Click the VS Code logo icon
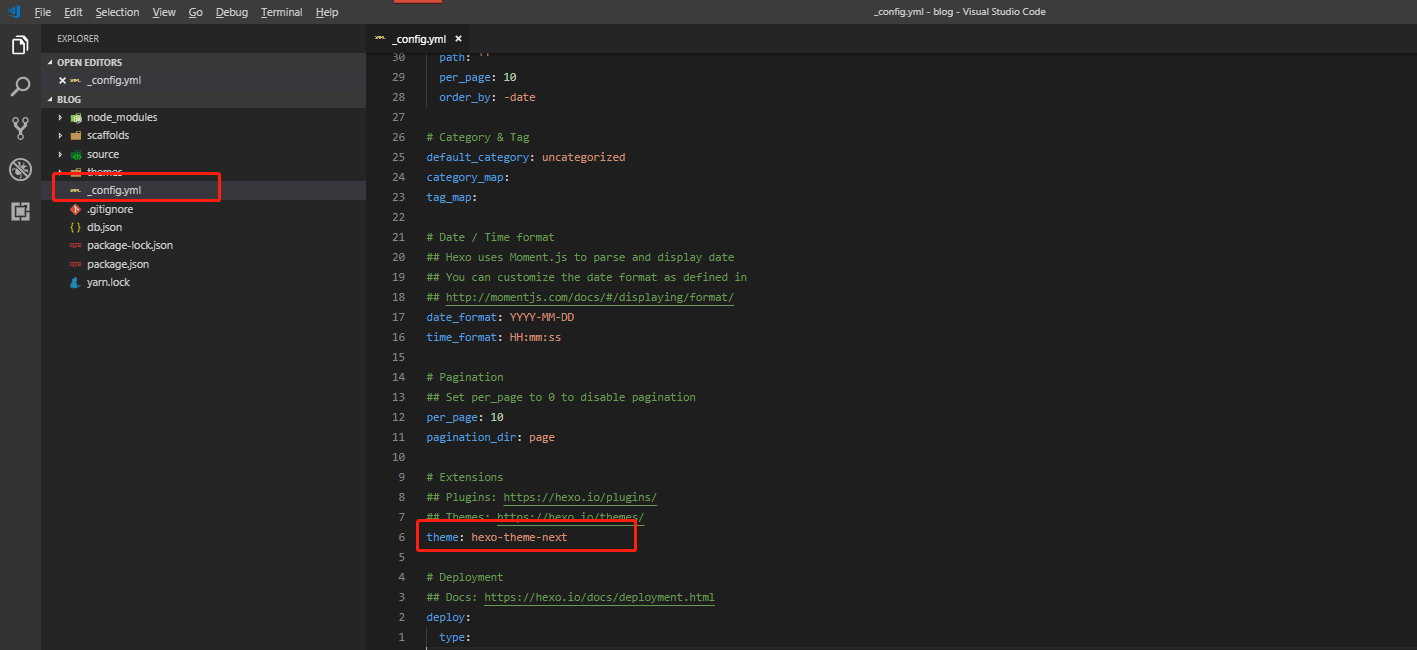This screenshot has width=1417, height=650. [x=14, y=12]
